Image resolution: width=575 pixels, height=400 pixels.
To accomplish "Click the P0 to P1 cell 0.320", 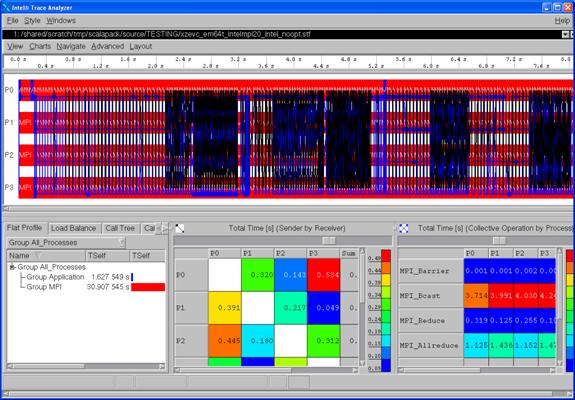I will point(258,275).
